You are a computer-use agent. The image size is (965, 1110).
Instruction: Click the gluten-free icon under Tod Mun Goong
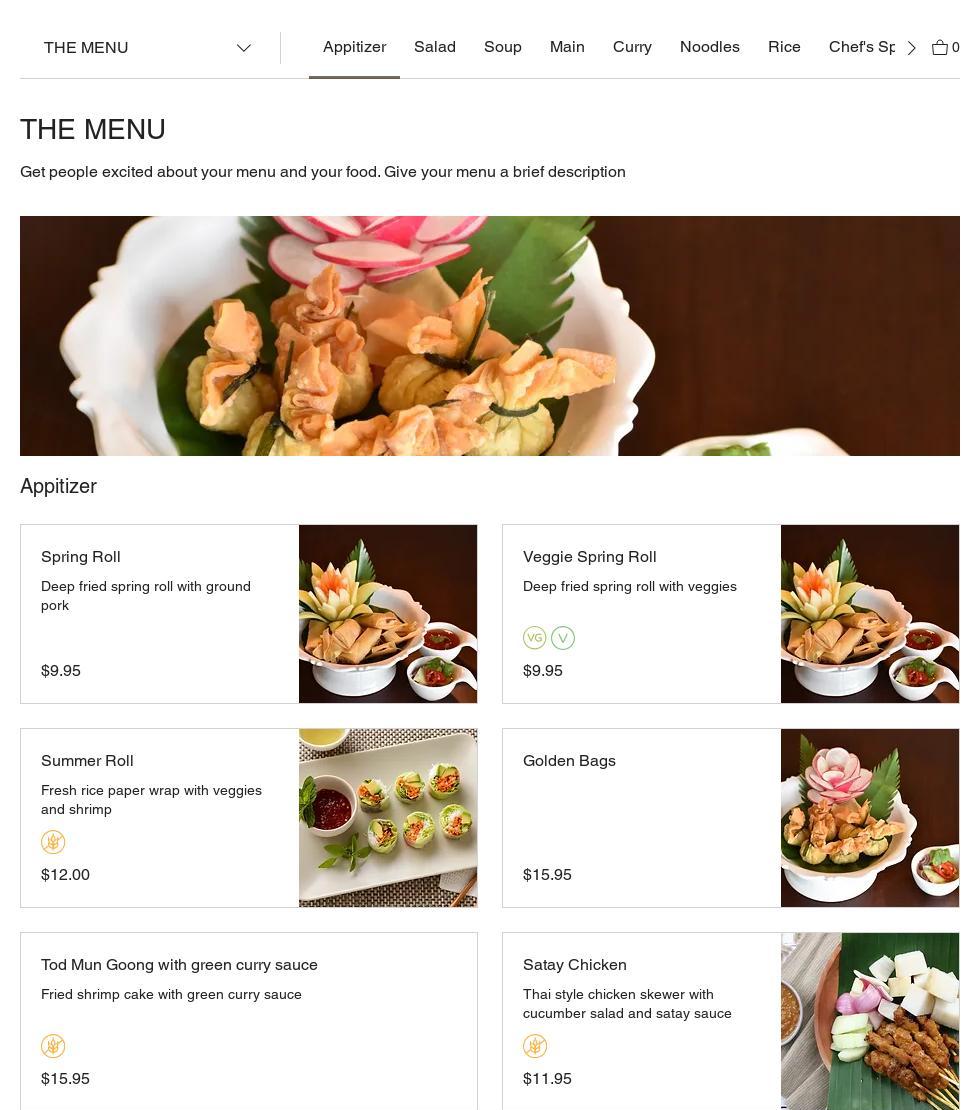click(53, 1046)
